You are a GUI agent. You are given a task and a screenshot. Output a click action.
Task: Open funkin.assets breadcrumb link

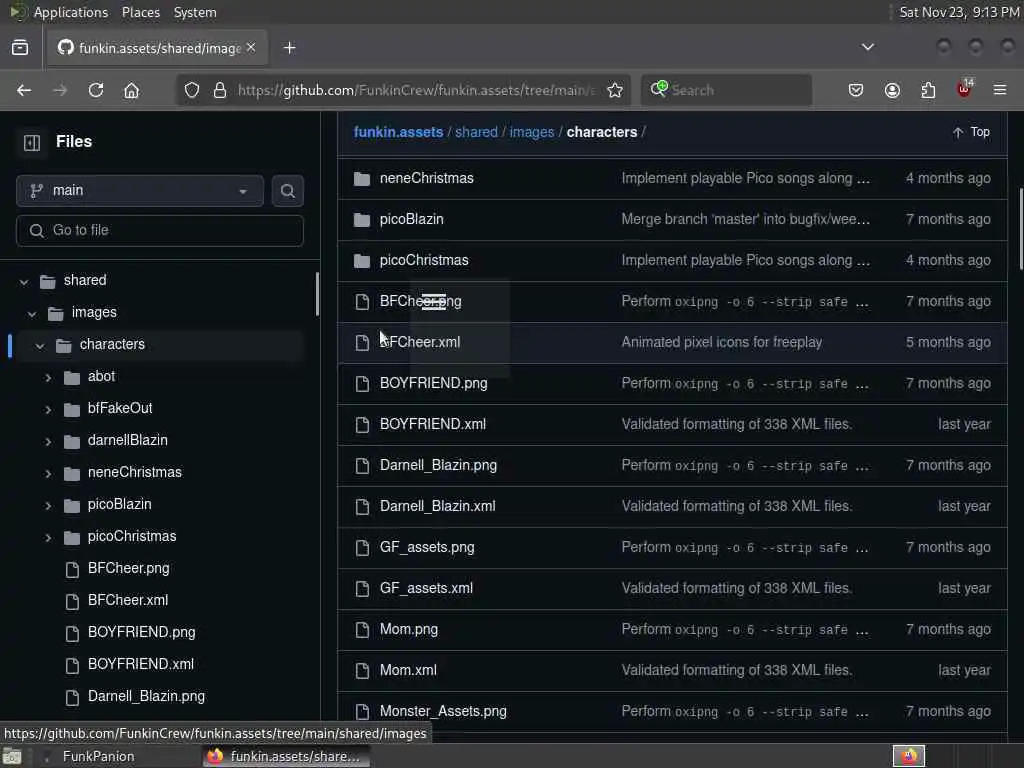tap(398, 132)
